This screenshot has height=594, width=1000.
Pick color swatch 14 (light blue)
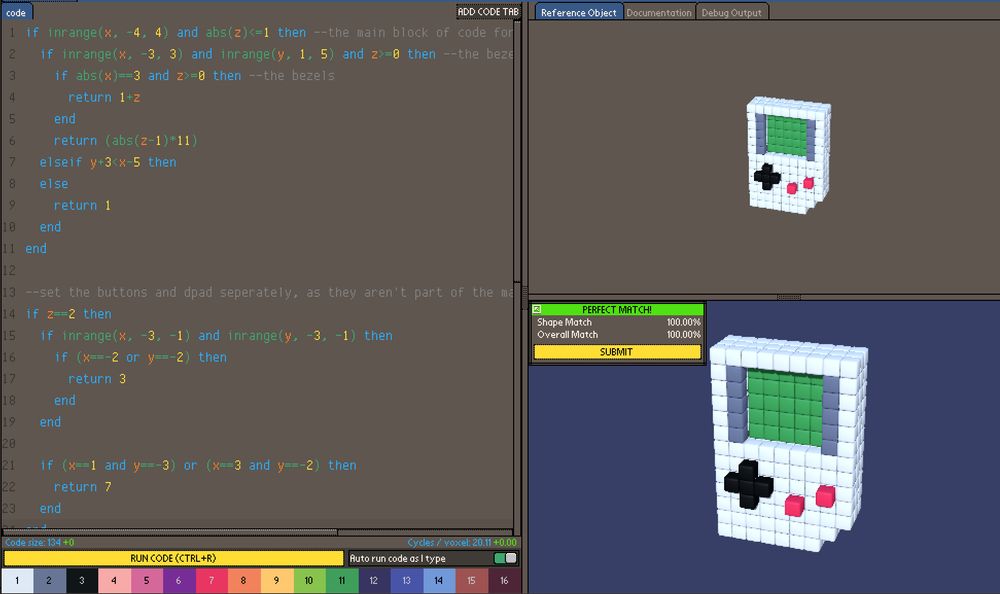tap(439, 581)
